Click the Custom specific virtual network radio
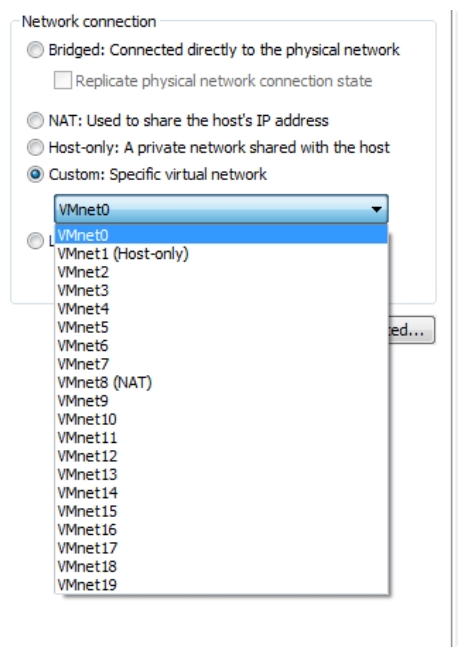Image resolution: width=459 pixels, height=652 pixels. coord(35,174)
